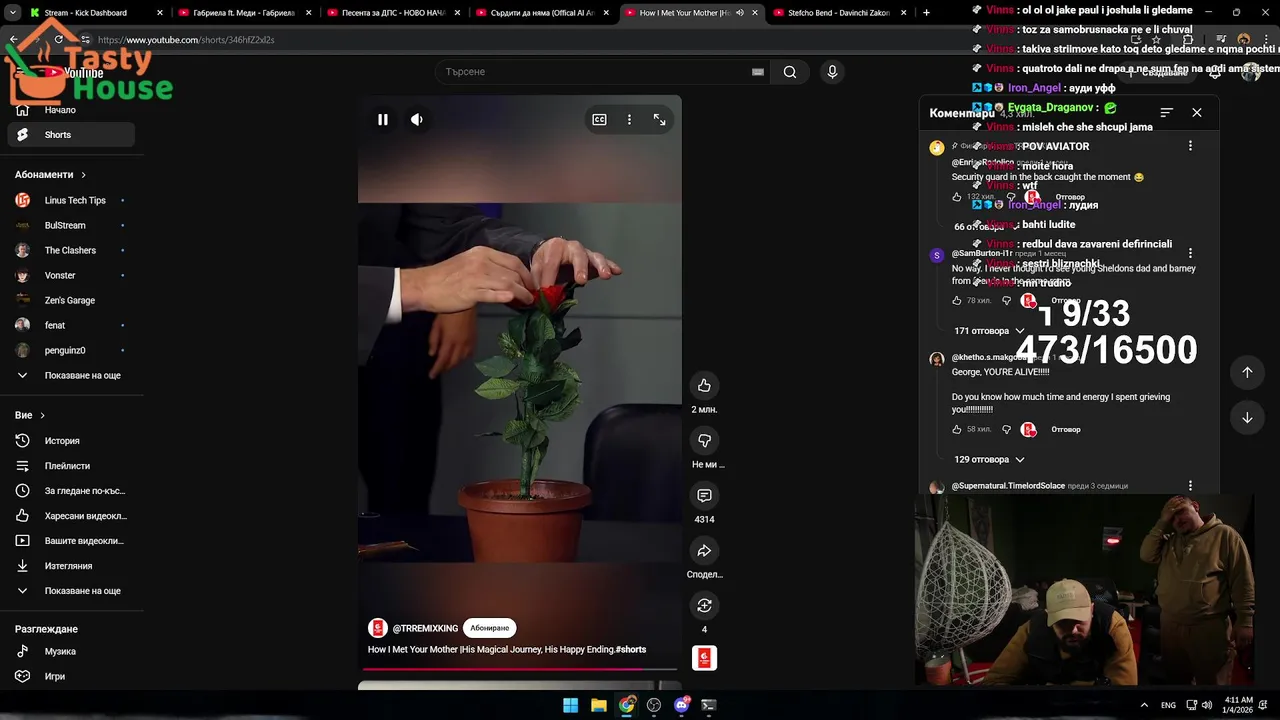Mute the How I Met Your Mother tab
1280x720 pixels.
pyautogui.click(x=740, y=13)
